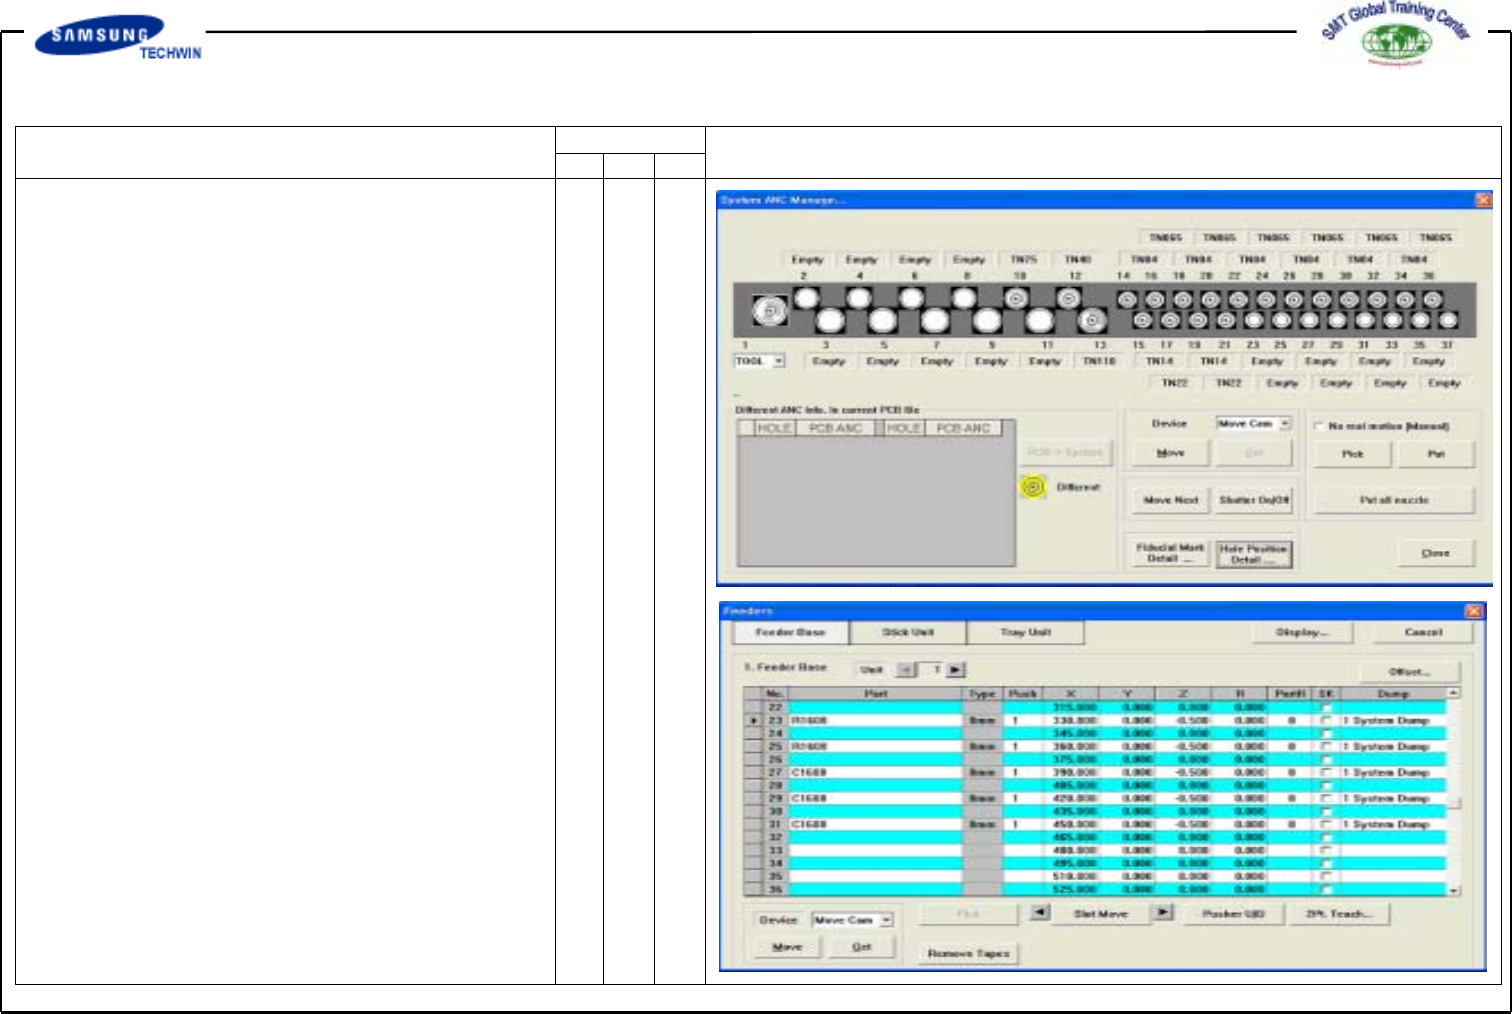Click the yellow Different nozzle indicator

click(1033, 487)
